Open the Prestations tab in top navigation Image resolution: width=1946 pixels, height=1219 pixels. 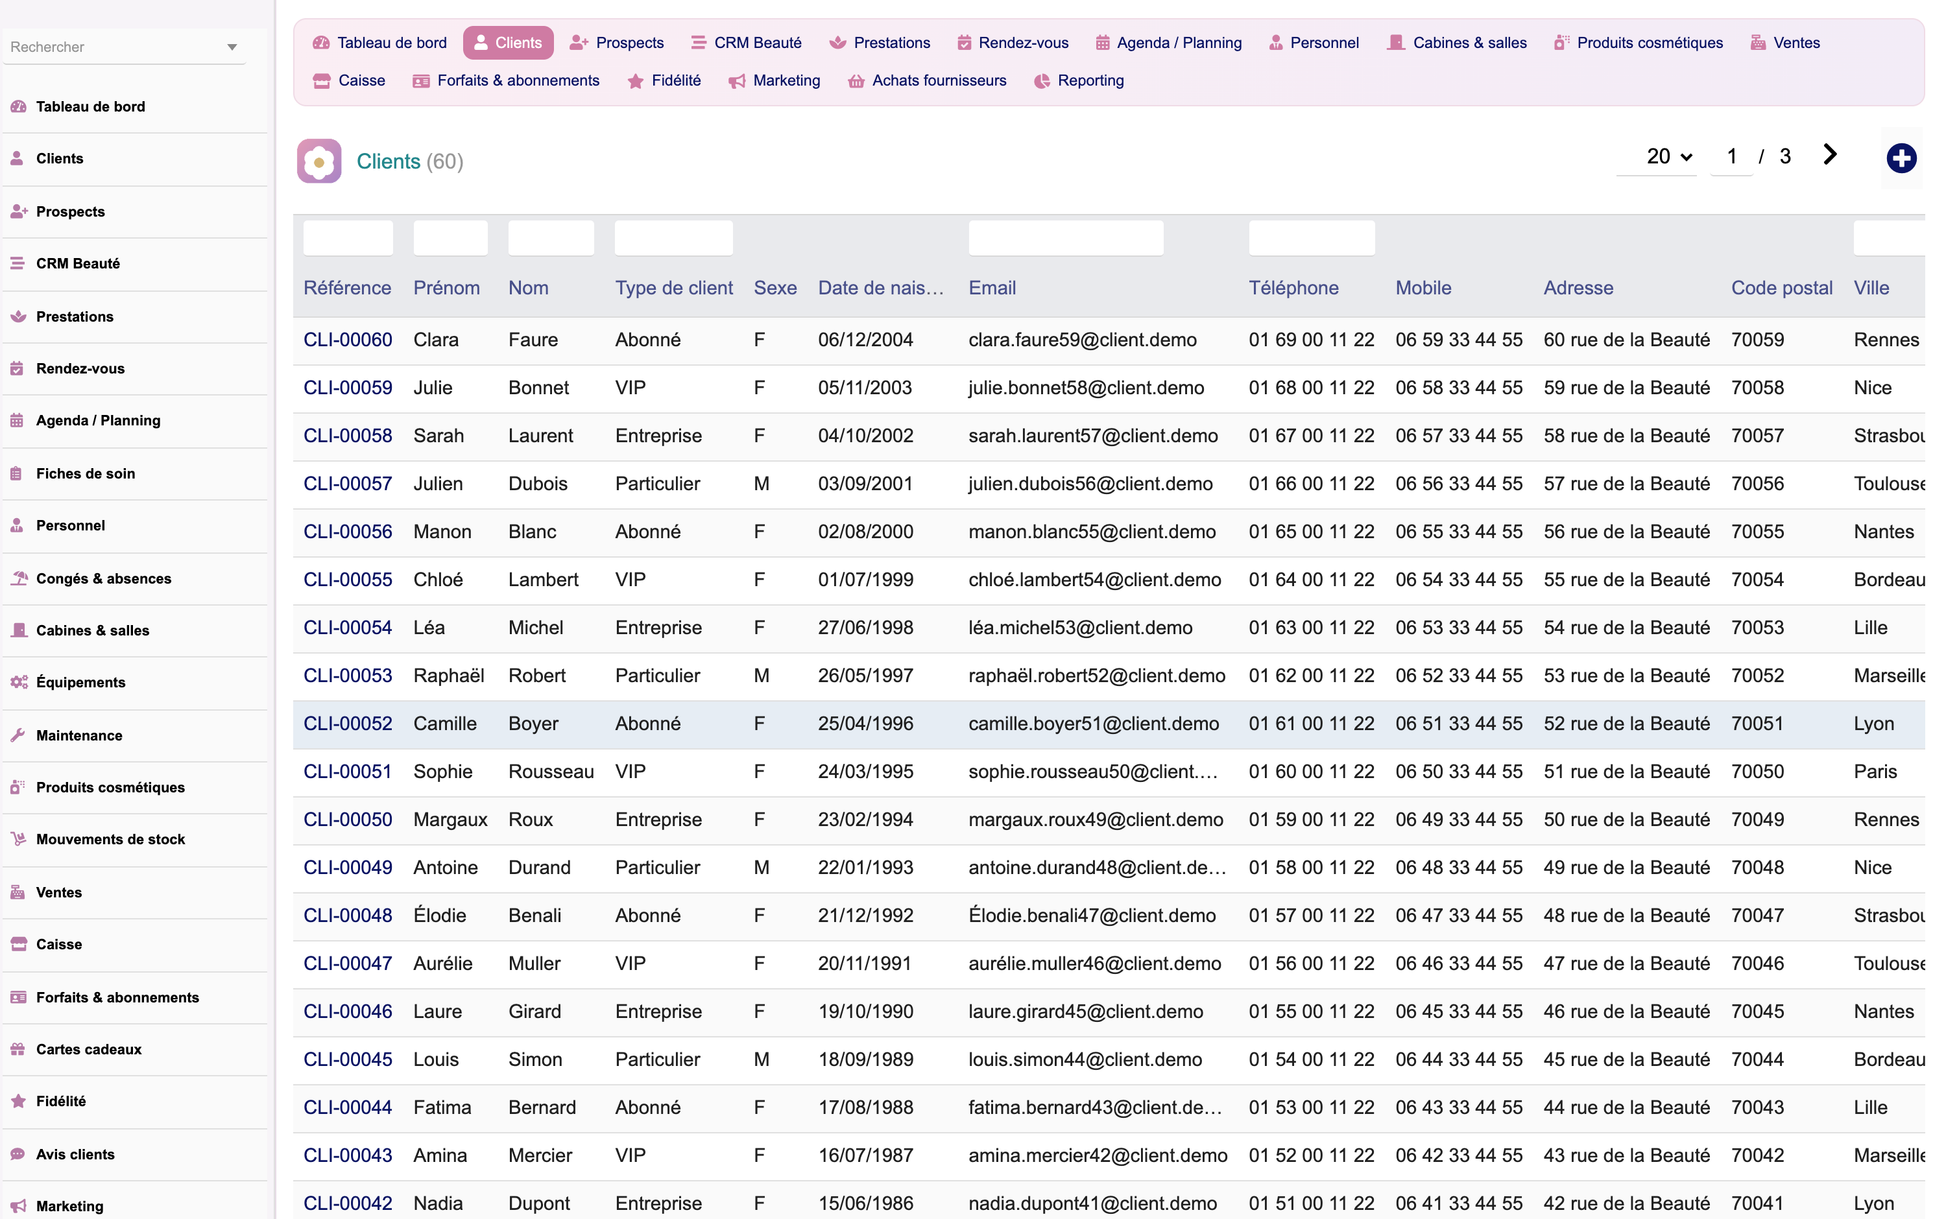(880, 43)
